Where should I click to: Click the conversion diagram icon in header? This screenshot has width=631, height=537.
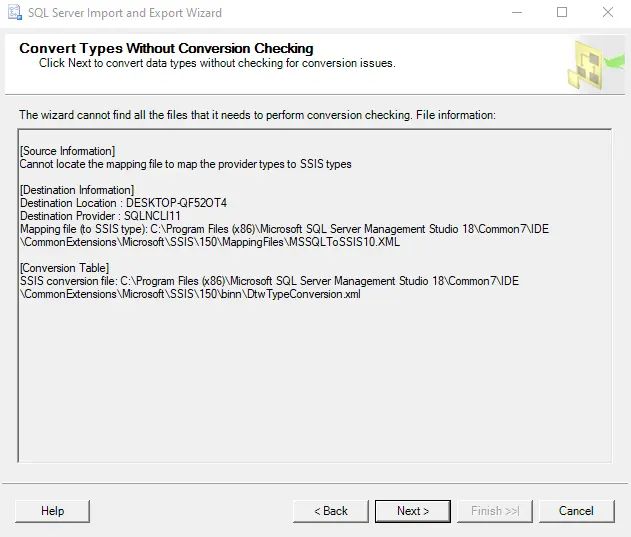tap(595, 64)
